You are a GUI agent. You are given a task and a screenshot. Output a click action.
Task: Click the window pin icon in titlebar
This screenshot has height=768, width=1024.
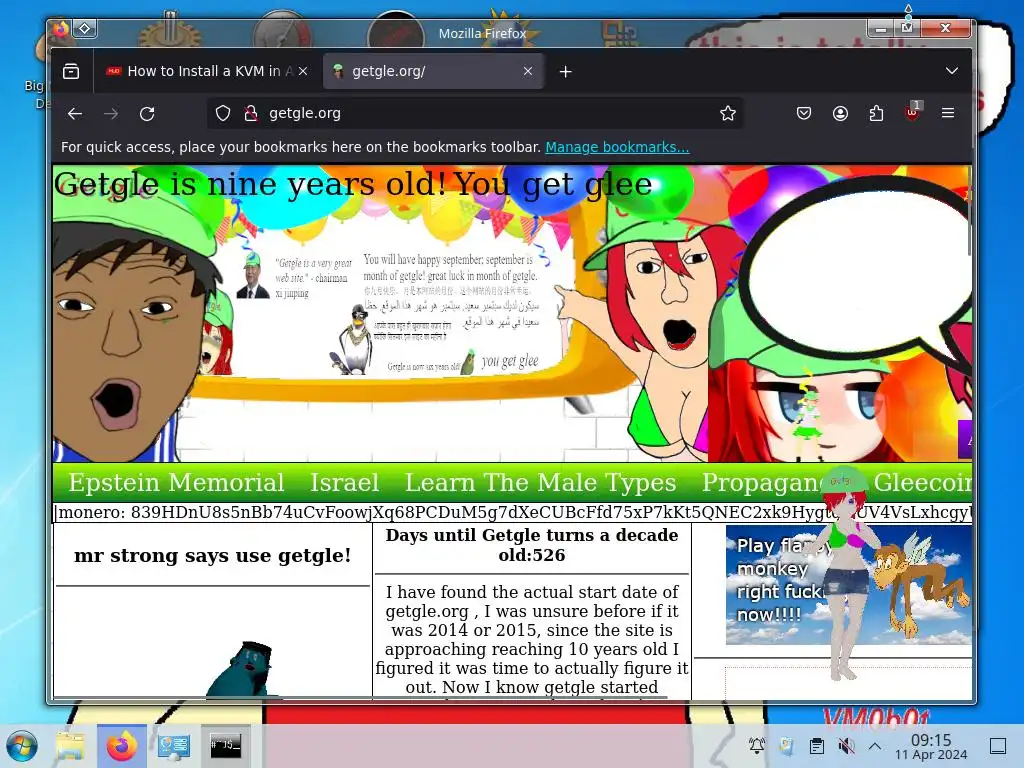pyautogui.click(x=85, y=28)
